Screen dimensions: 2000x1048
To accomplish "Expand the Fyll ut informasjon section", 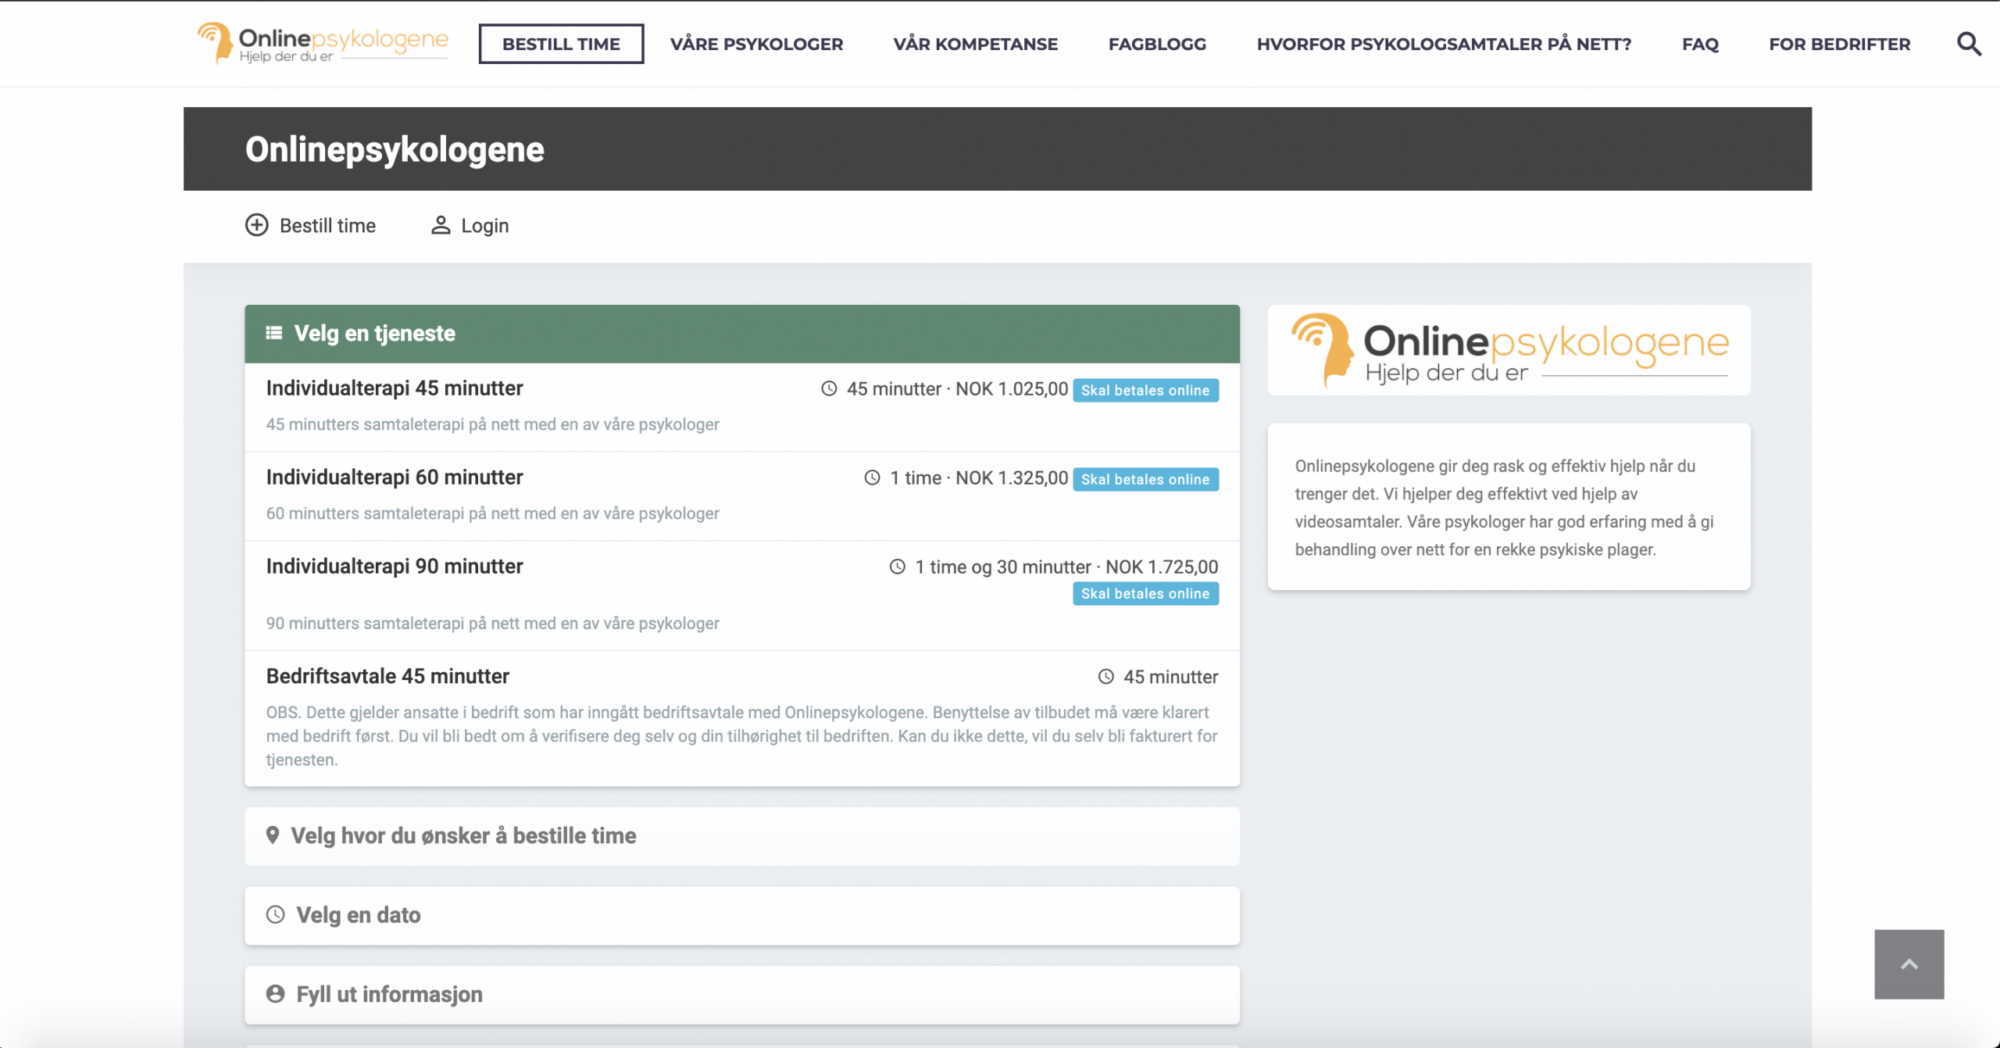I will click(x=742, y=994).
